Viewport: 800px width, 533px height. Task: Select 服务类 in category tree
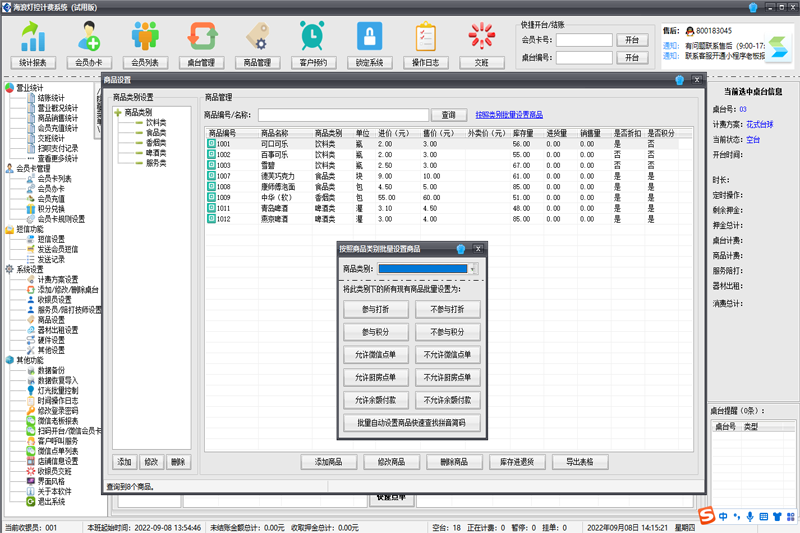coord(156,163)
